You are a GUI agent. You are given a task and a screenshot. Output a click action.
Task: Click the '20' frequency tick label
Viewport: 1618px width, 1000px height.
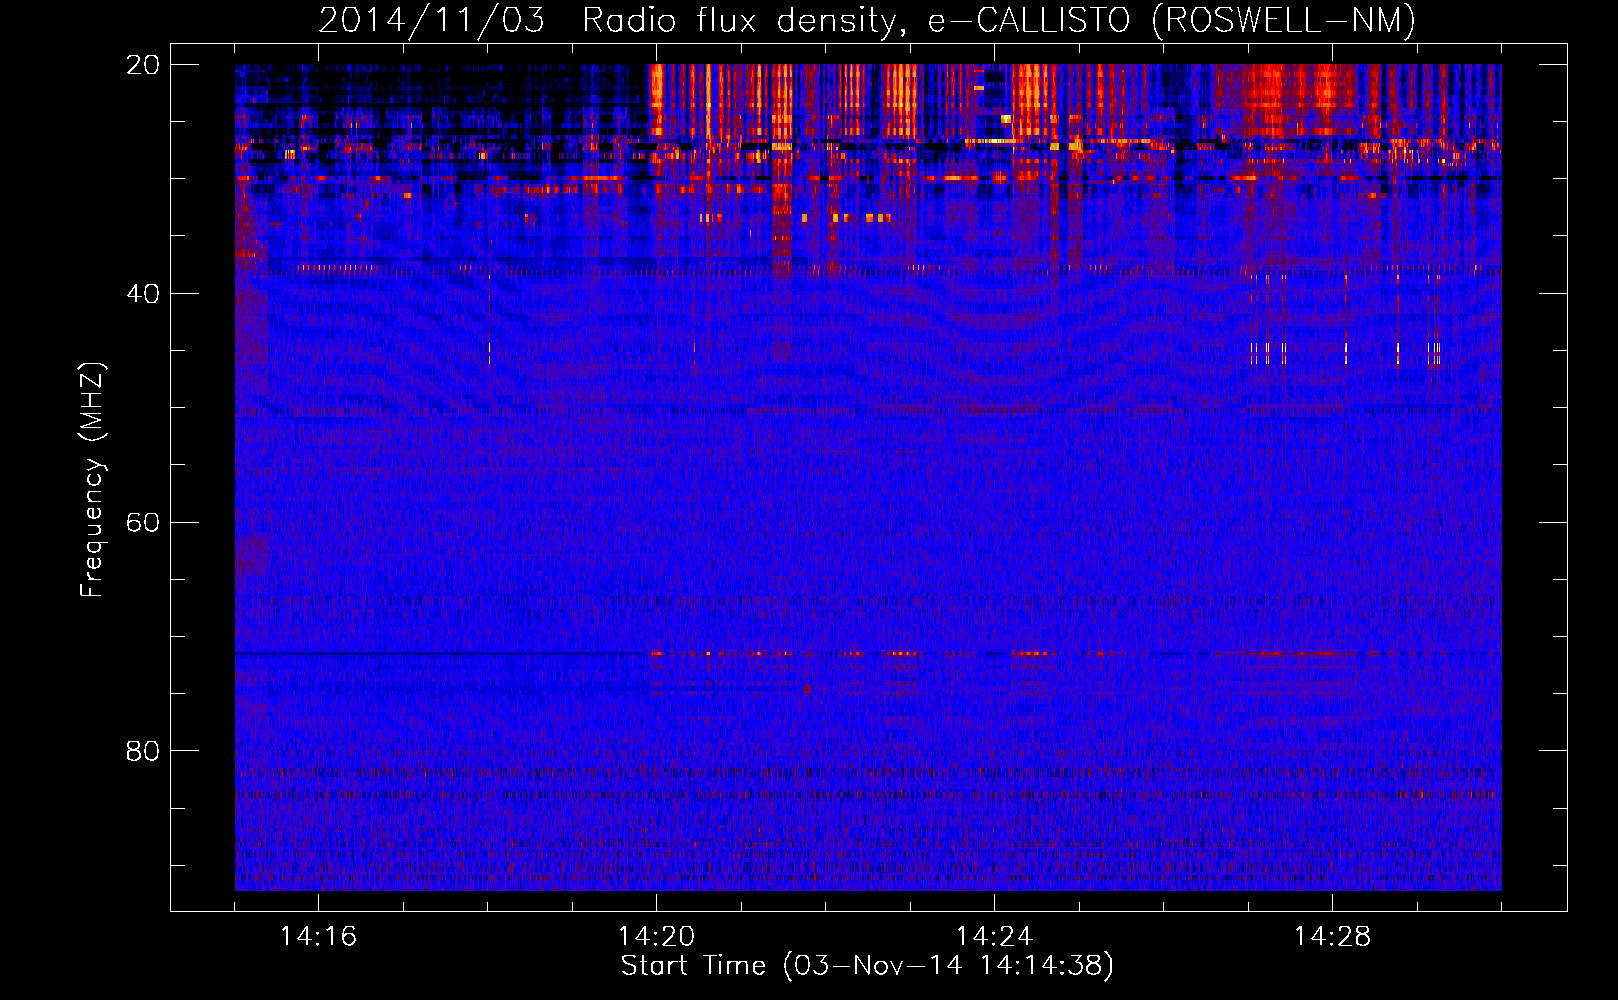coord(143,65)
